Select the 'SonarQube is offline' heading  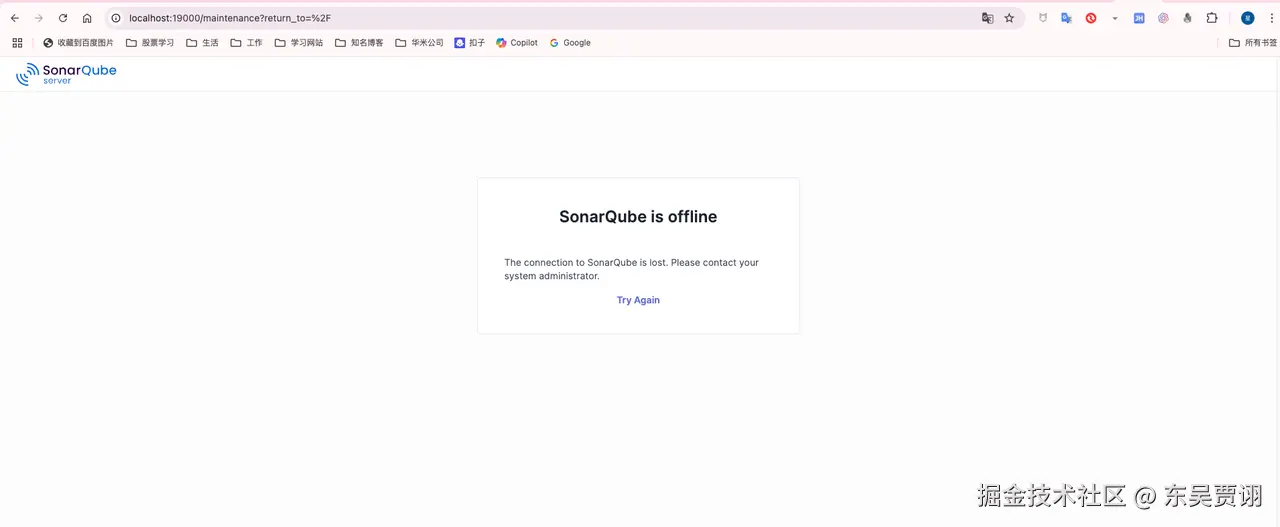[x=638, y=217]
